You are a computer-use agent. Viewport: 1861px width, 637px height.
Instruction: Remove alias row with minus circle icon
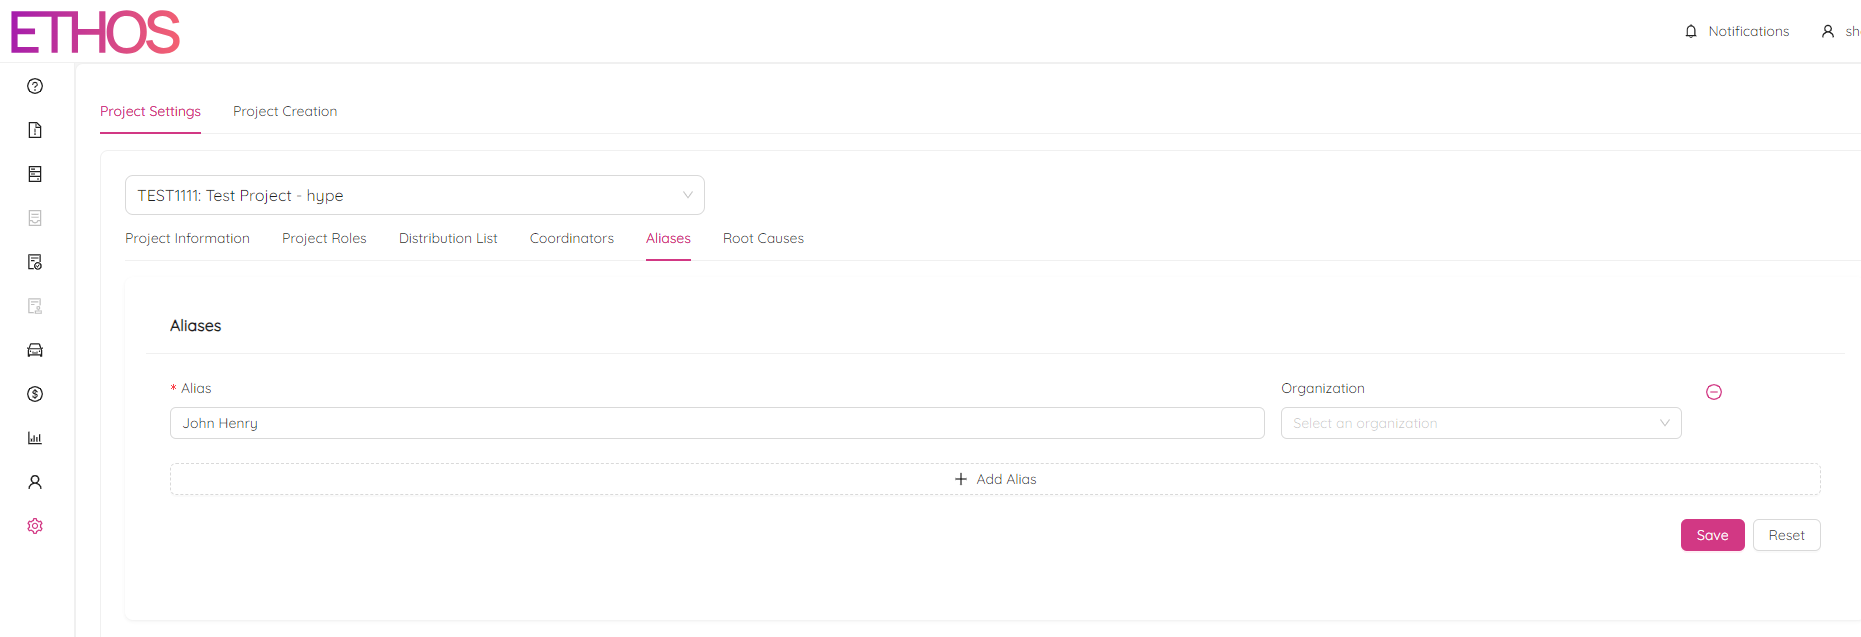point(1713,392)
